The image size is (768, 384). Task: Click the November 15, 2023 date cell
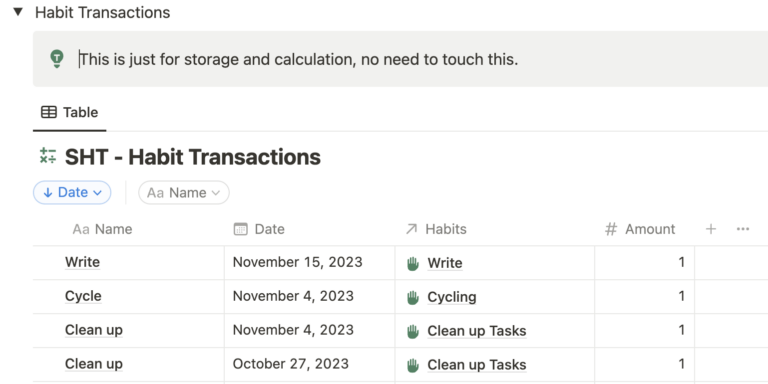(x=310, y=263)
